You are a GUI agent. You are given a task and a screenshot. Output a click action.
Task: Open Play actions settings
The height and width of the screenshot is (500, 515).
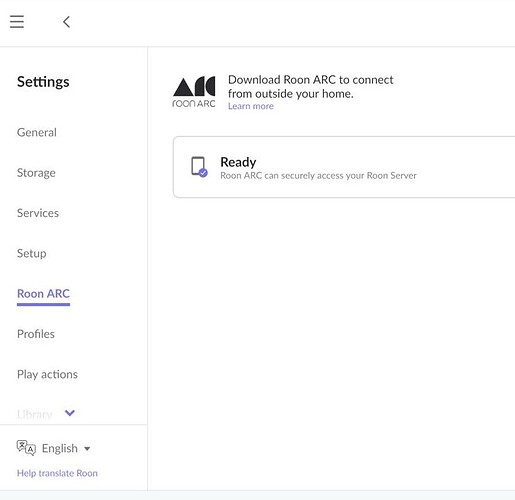[47, 374]
